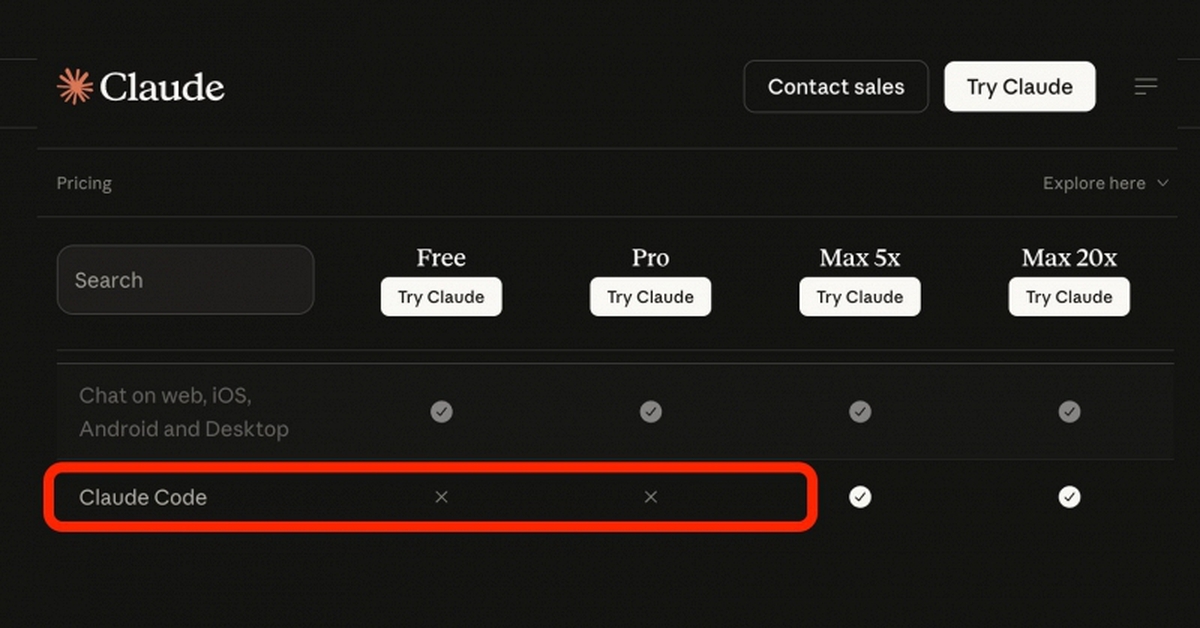Open the hamburger menu icon
This screenshot has height=628, width=1200.
click(1146, 87)
